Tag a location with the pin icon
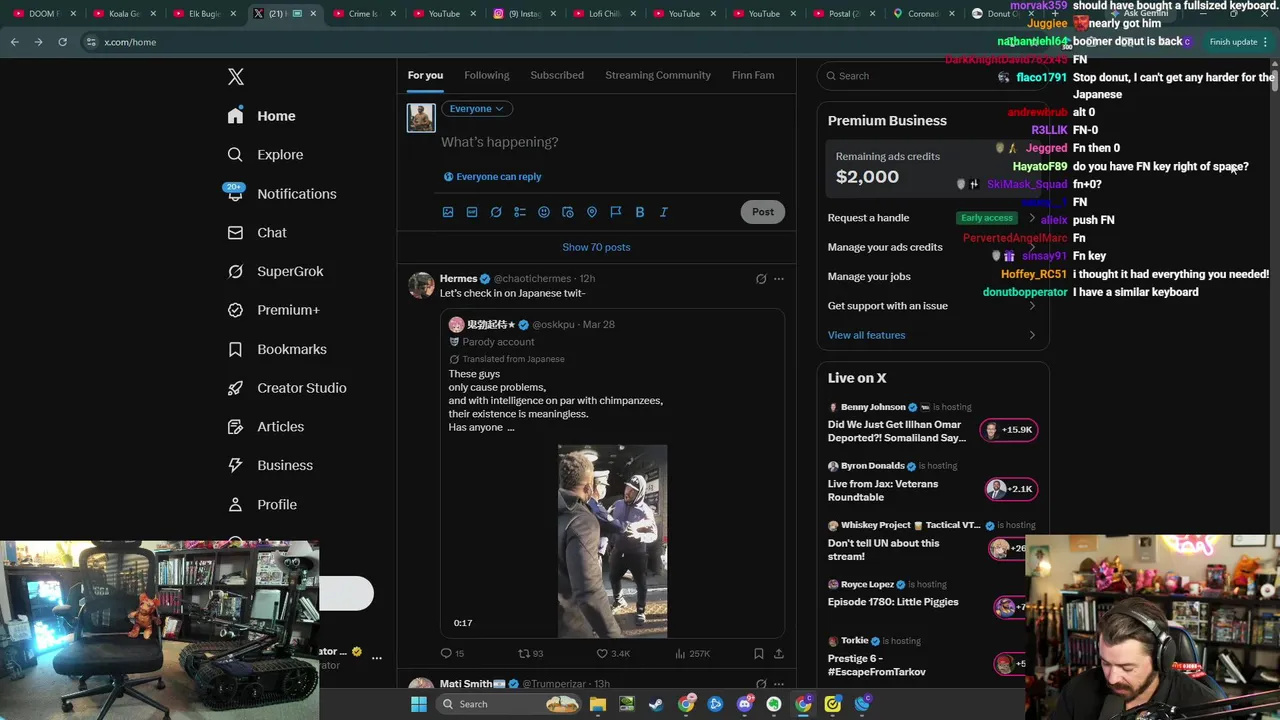The height and width of the screenshot is (720, 1280). (592, 212)
